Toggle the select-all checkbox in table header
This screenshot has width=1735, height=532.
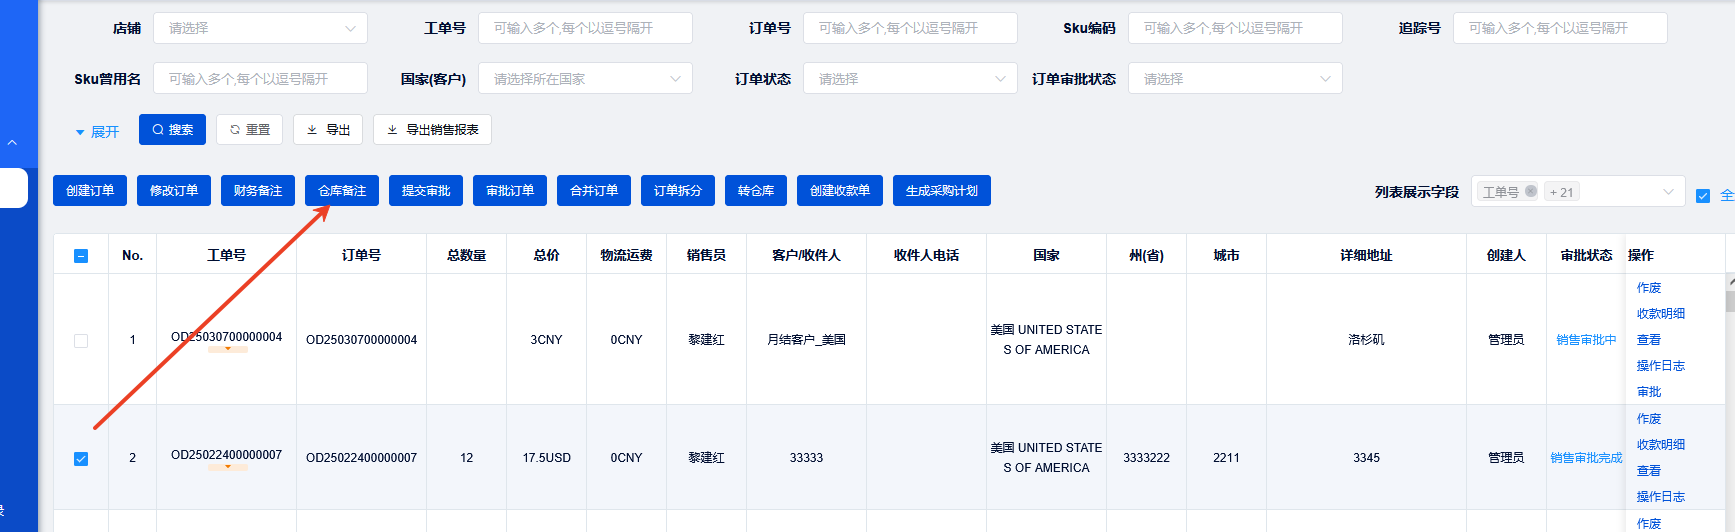tap(81, 256)
